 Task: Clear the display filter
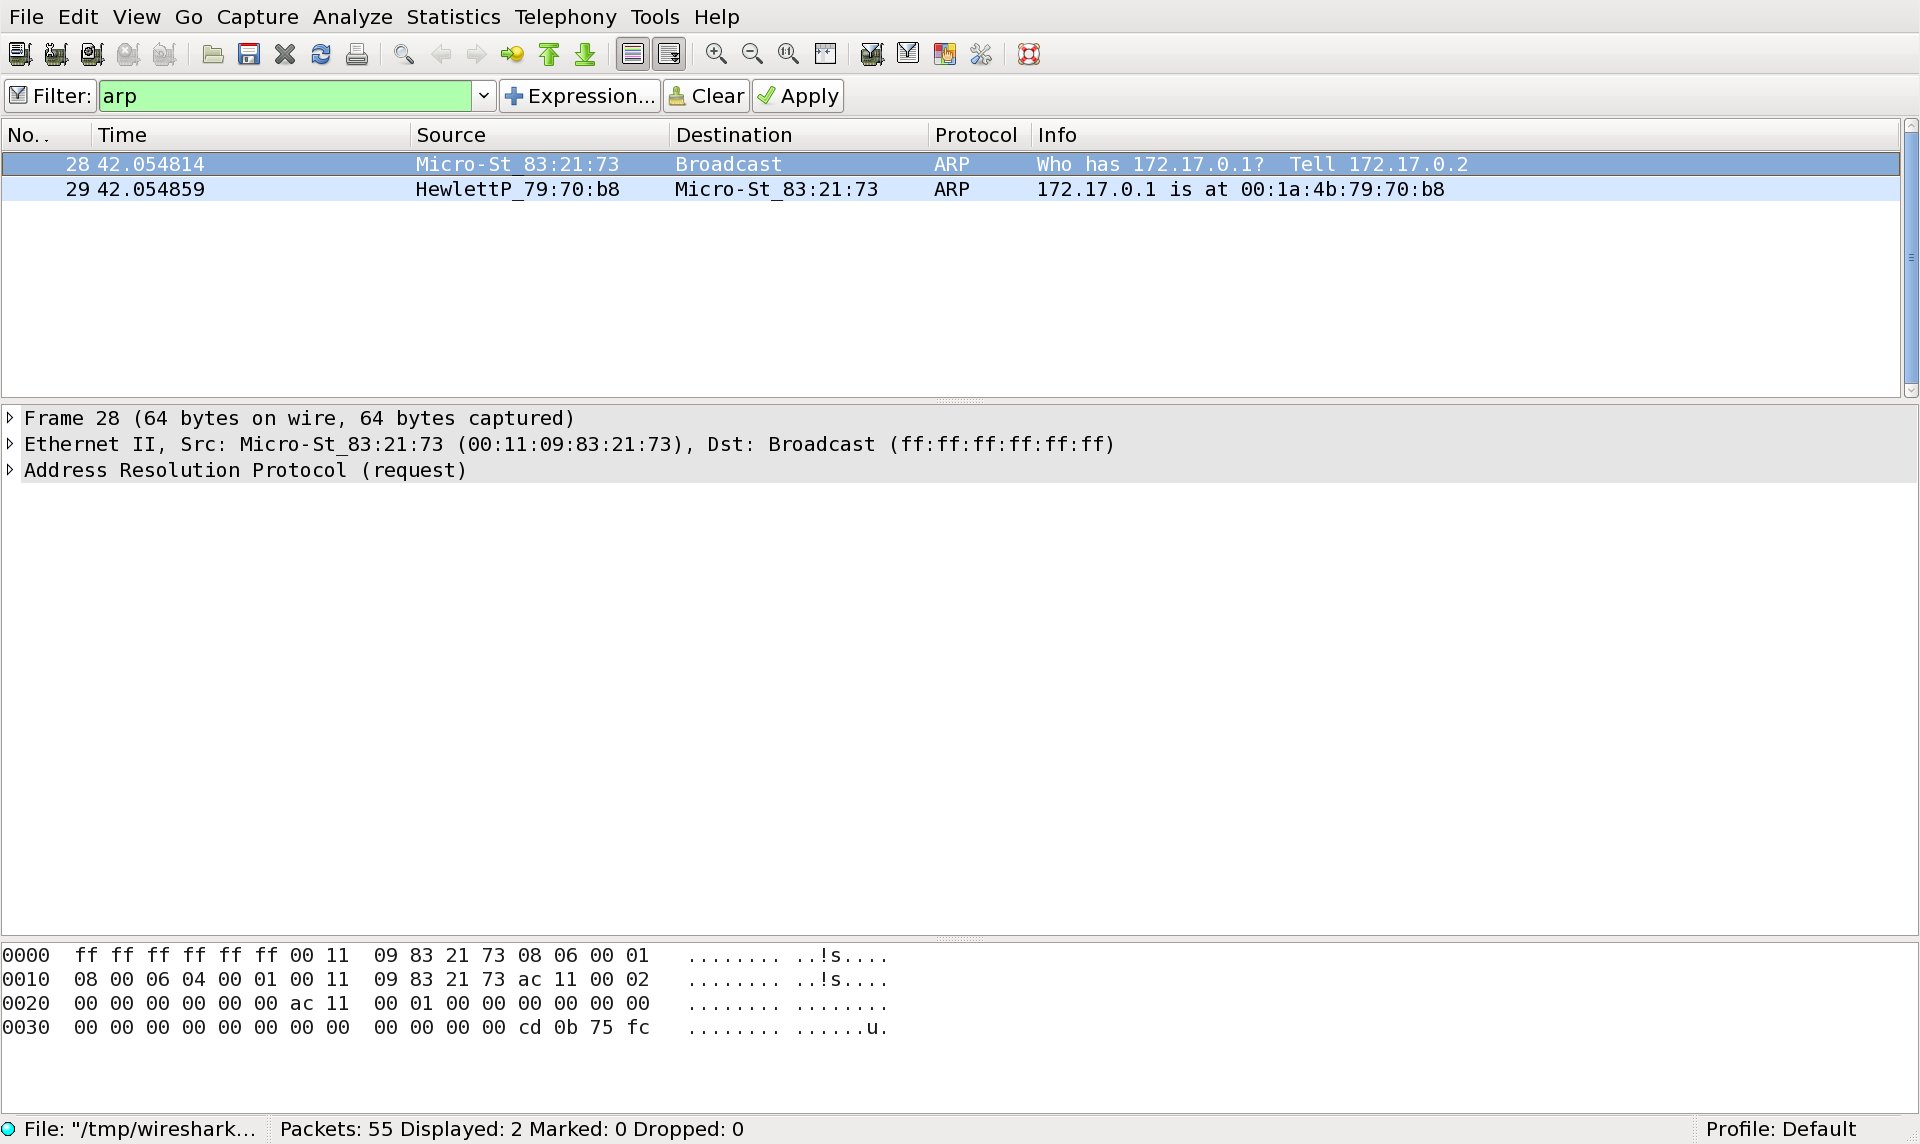coord(706,96)
